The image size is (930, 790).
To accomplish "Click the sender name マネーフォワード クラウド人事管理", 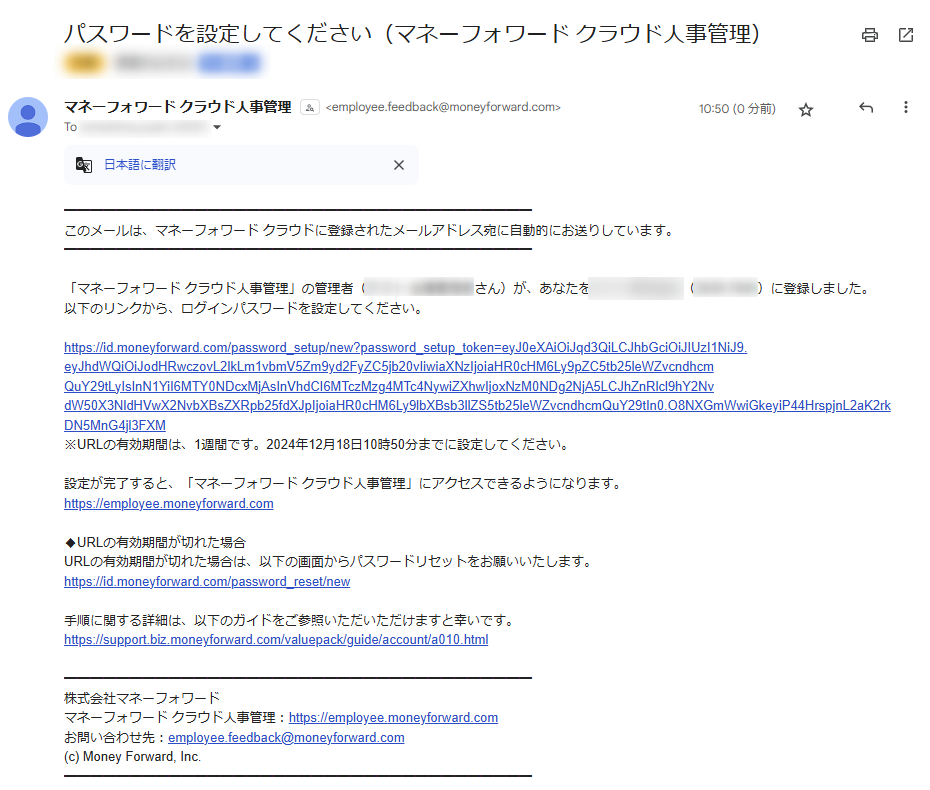I will tap(178, 107).
